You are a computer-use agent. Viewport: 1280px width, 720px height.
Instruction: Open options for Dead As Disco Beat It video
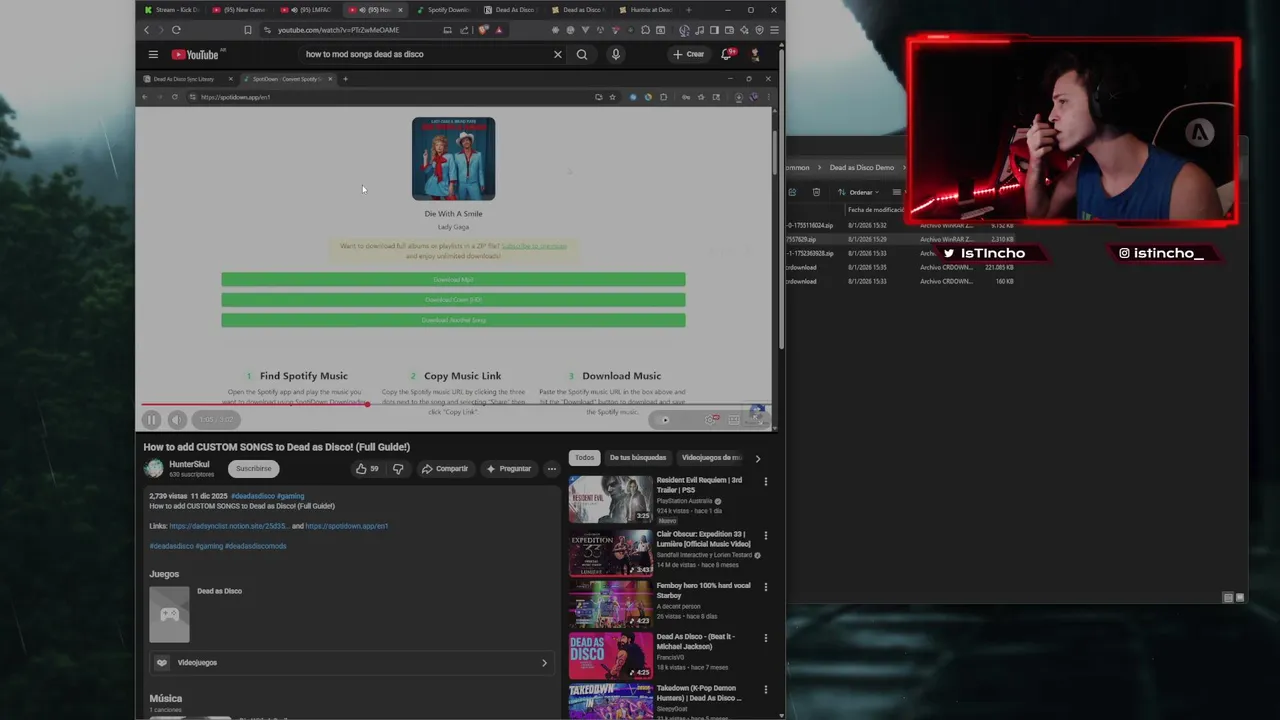point(766,638)
